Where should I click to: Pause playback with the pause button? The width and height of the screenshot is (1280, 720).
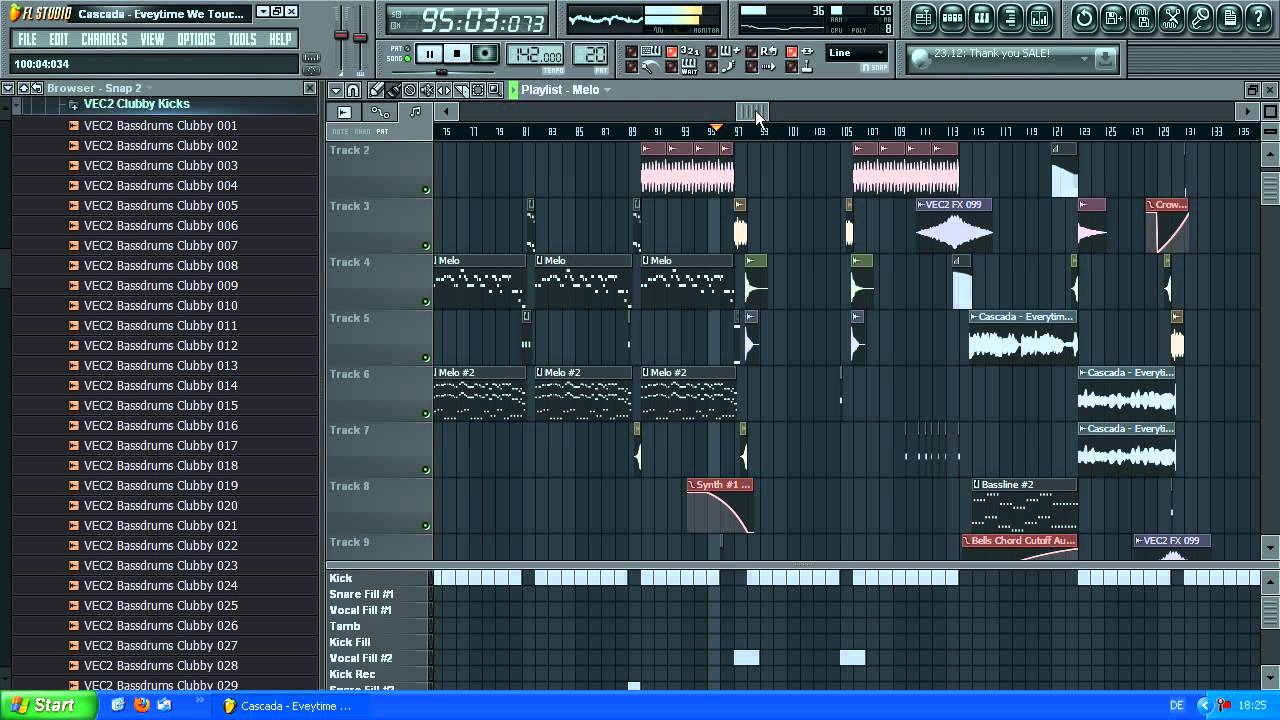pos(430,54)
